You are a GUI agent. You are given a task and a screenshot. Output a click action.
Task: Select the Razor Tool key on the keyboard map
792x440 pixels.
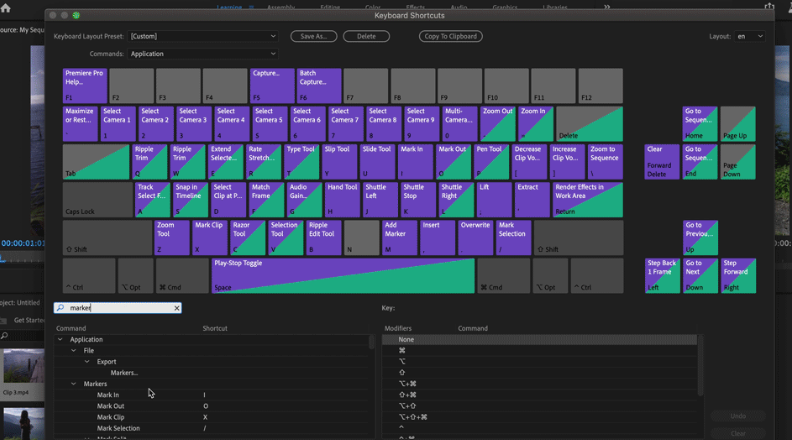(x=247, y=237)
